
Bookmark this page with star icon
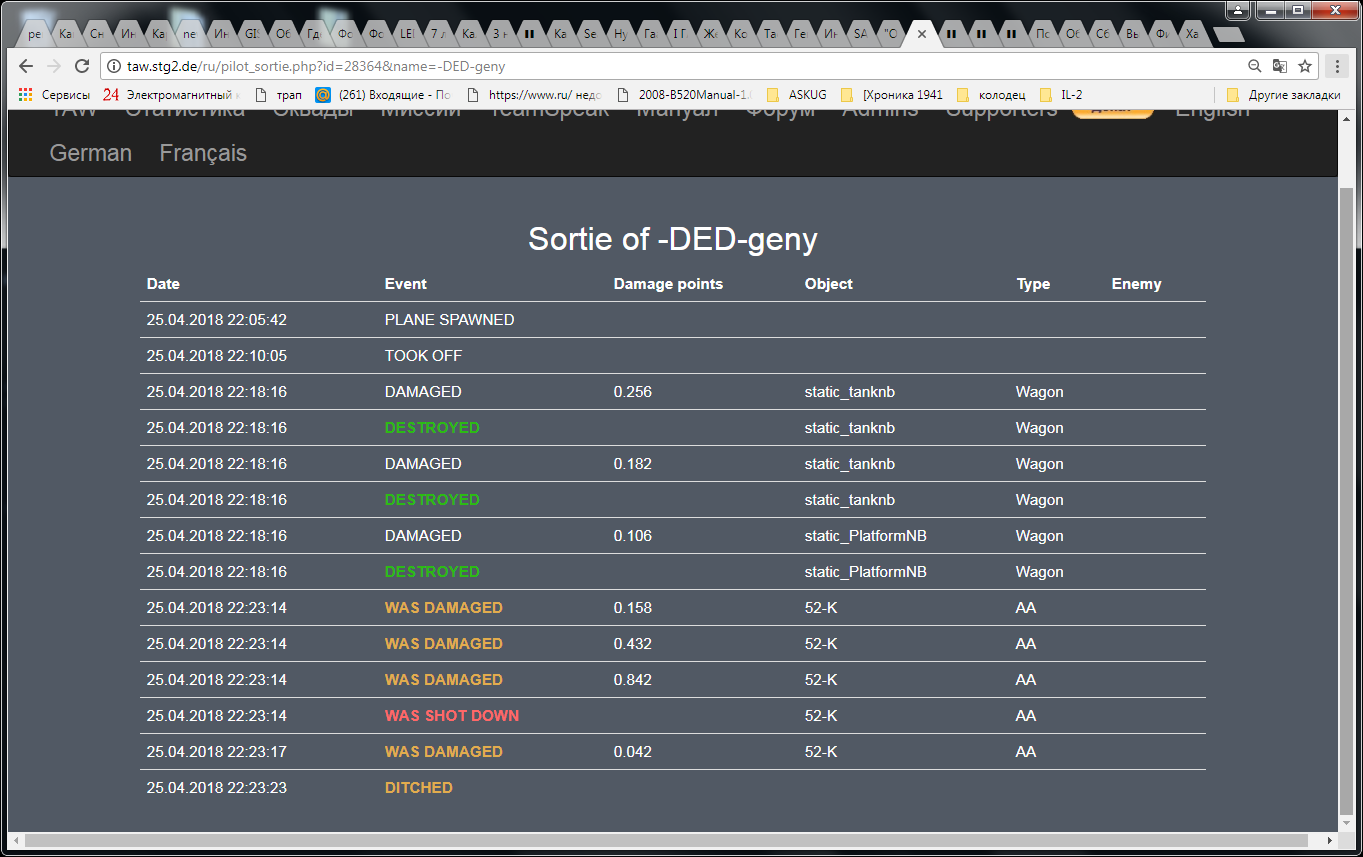pyautogui.click(x=1304, y=66)
